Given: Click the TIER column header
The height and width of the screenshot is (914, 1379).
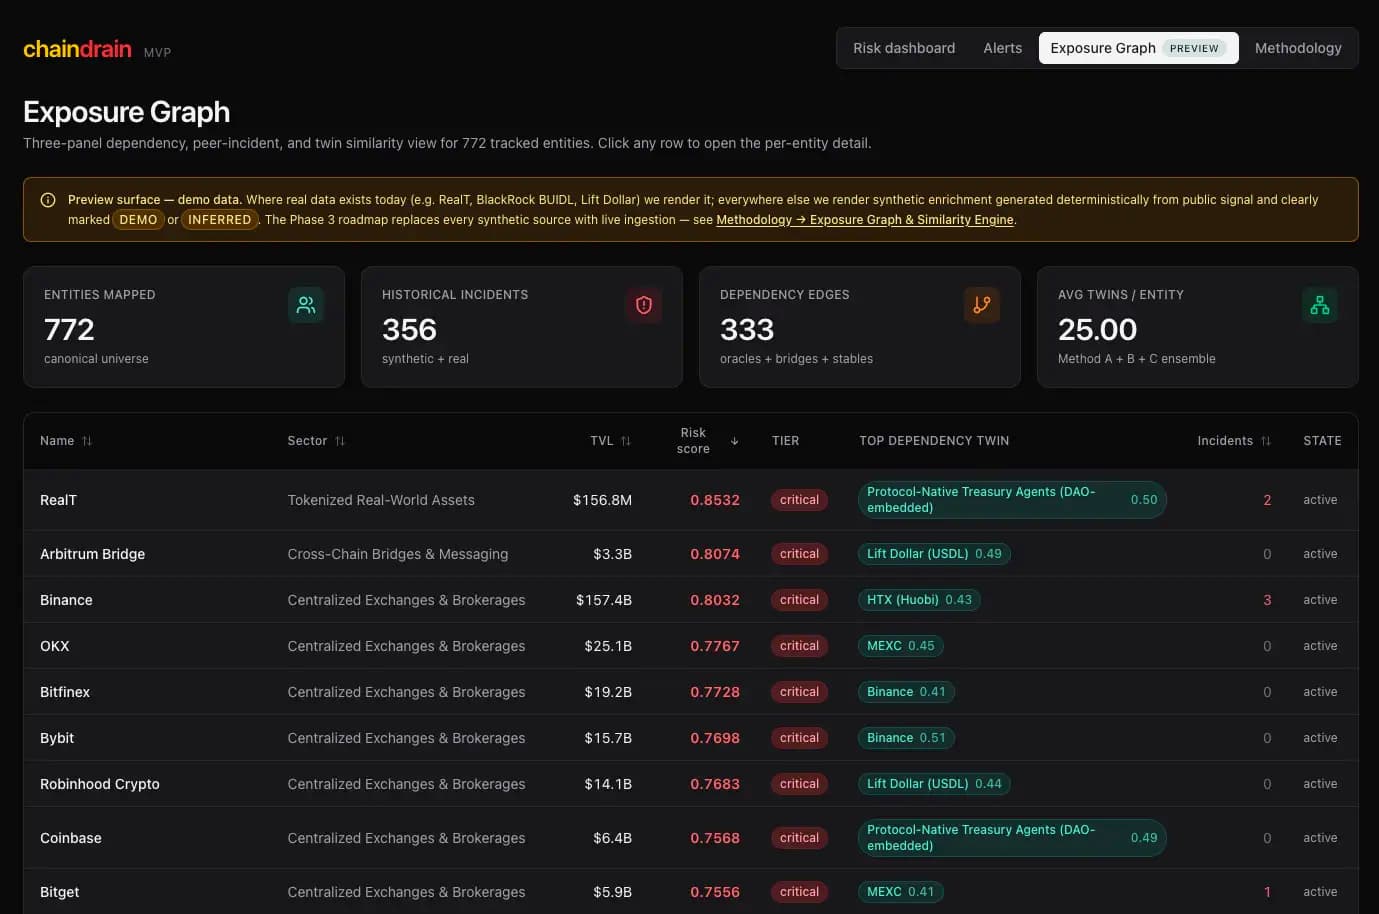Looking at the screenshot, I should coord(785,441).
